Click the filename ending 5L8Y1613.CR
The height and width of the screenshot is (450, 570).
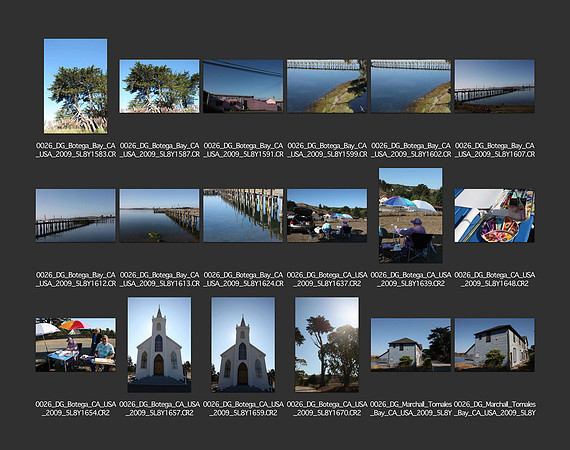tap(160, 279)
